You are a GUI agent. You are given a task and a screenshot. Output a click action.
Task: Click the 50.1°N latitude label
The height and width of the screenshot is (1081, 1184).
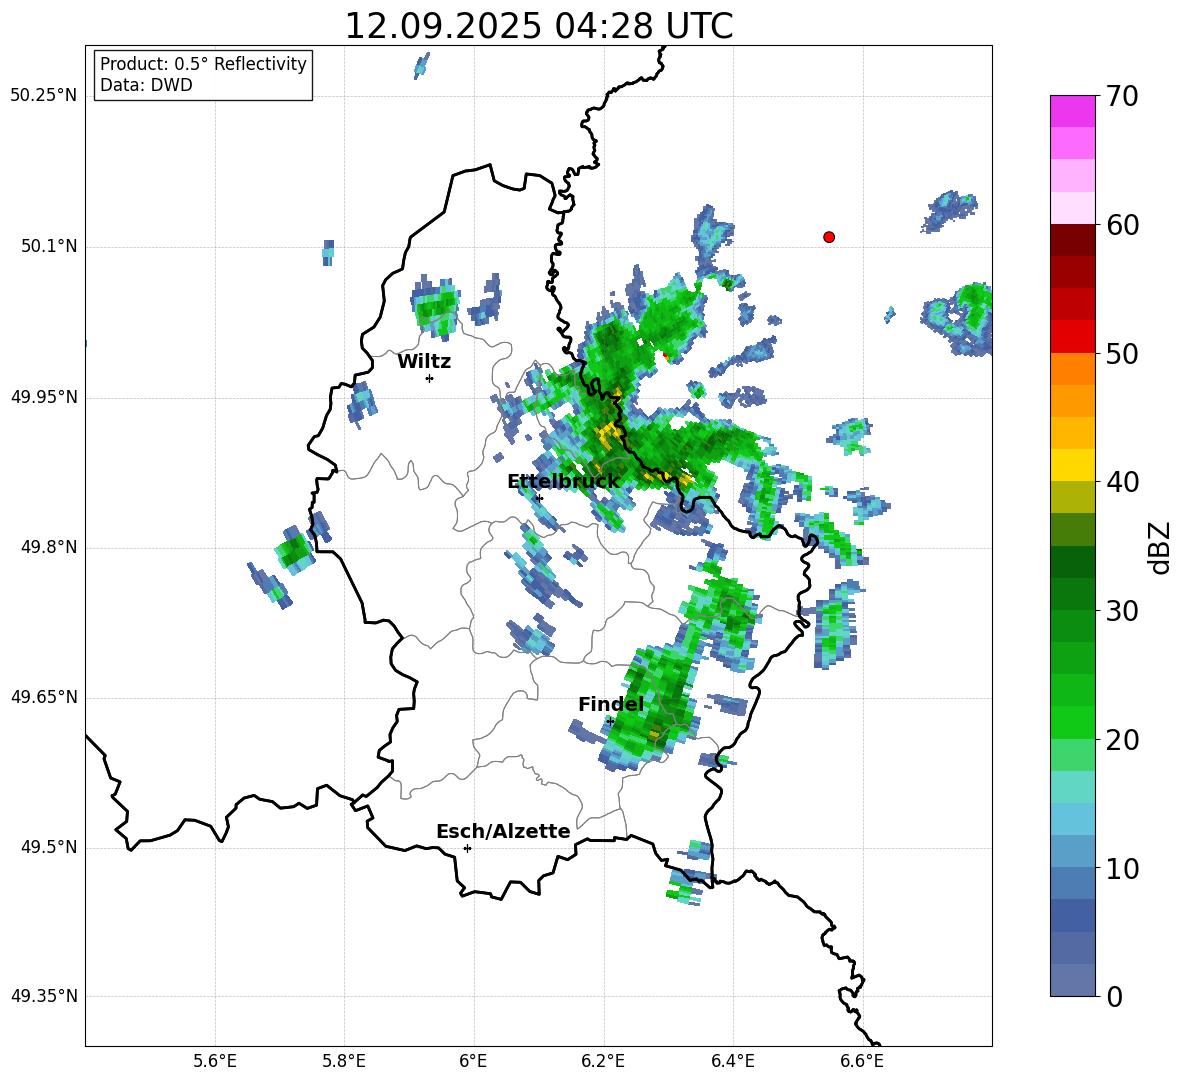coord(48,247)
